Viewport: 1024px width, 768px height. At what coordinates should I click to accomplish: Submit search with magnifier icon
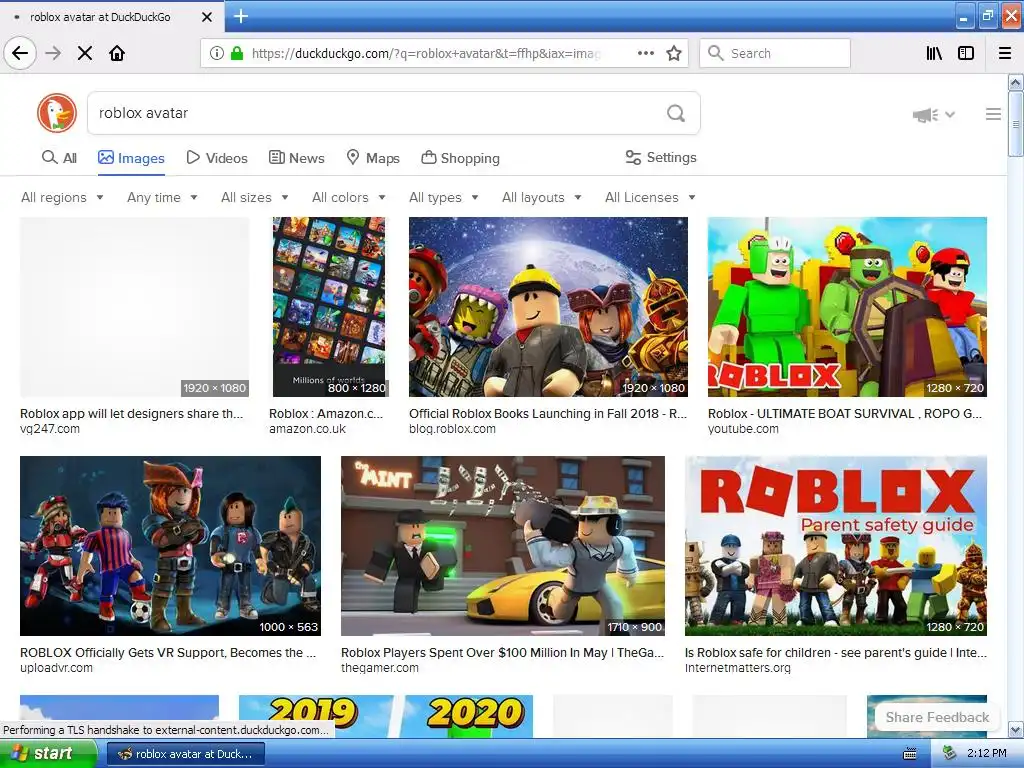(676, 113)
